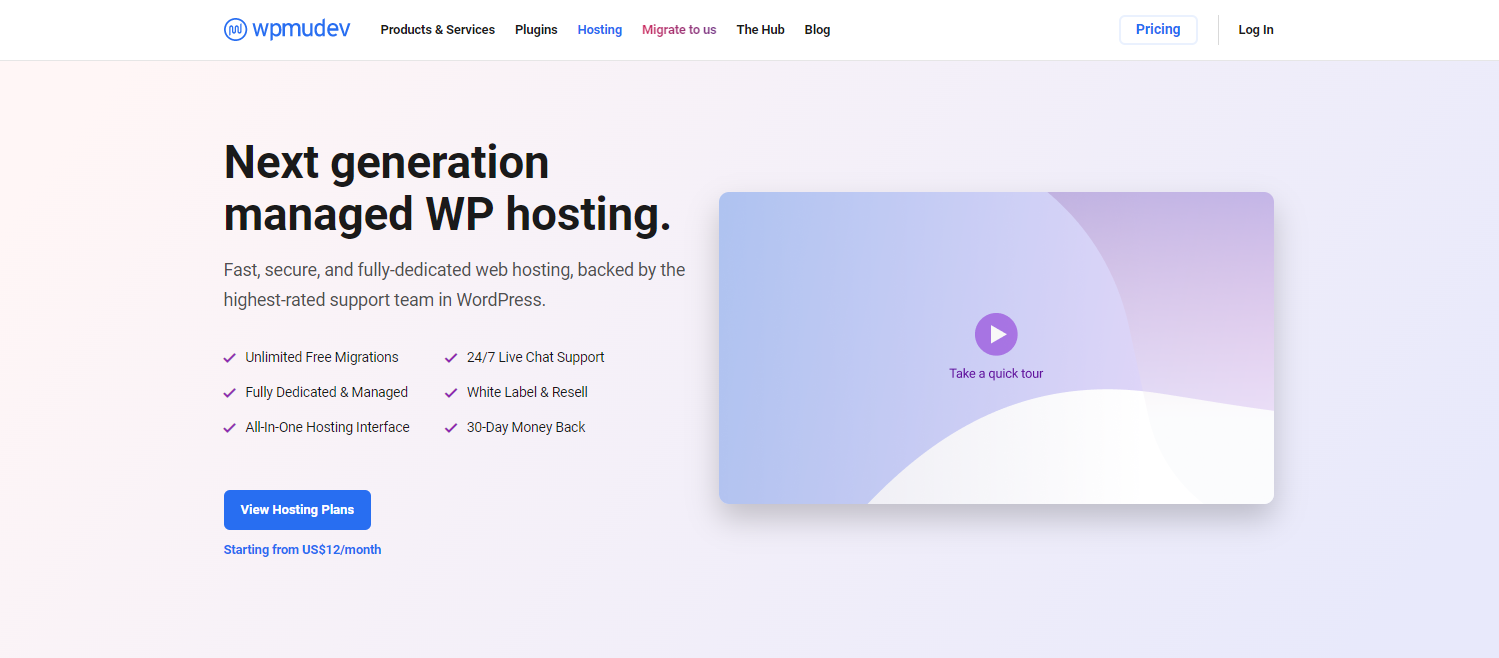Click View Hosting Plans button

(297, 510)
